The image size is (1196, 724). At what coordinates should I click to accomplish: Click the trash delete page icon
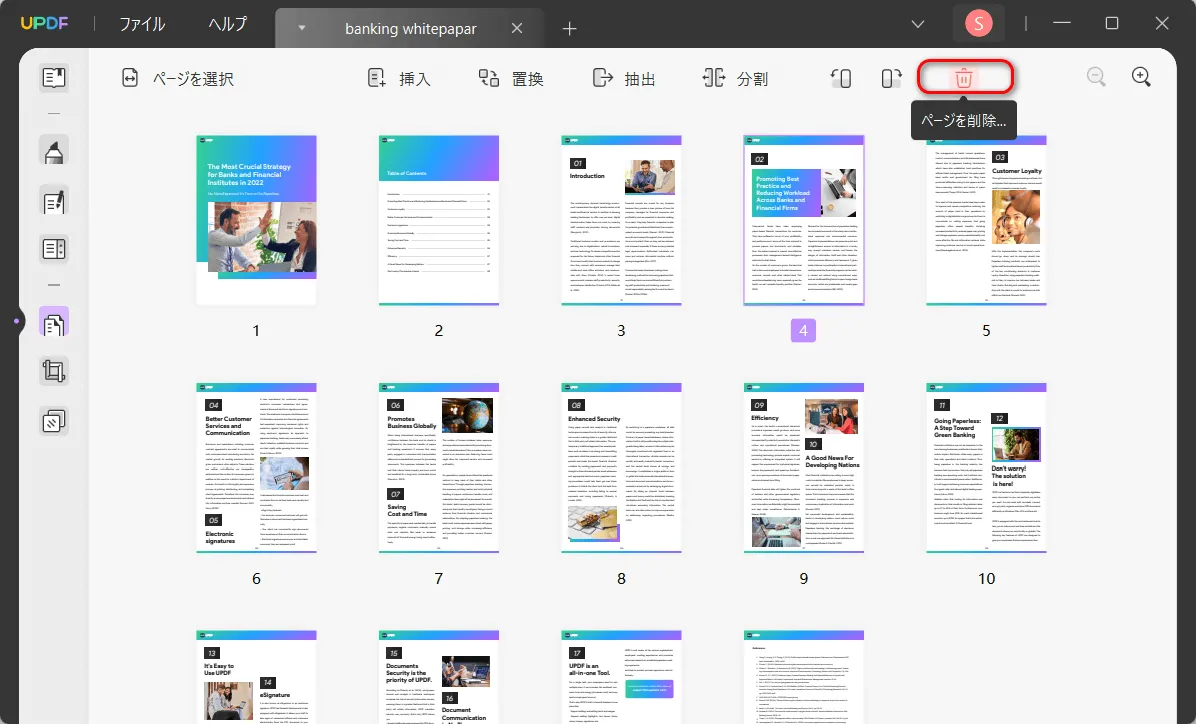pyautogui.click(x=963, y=78)
